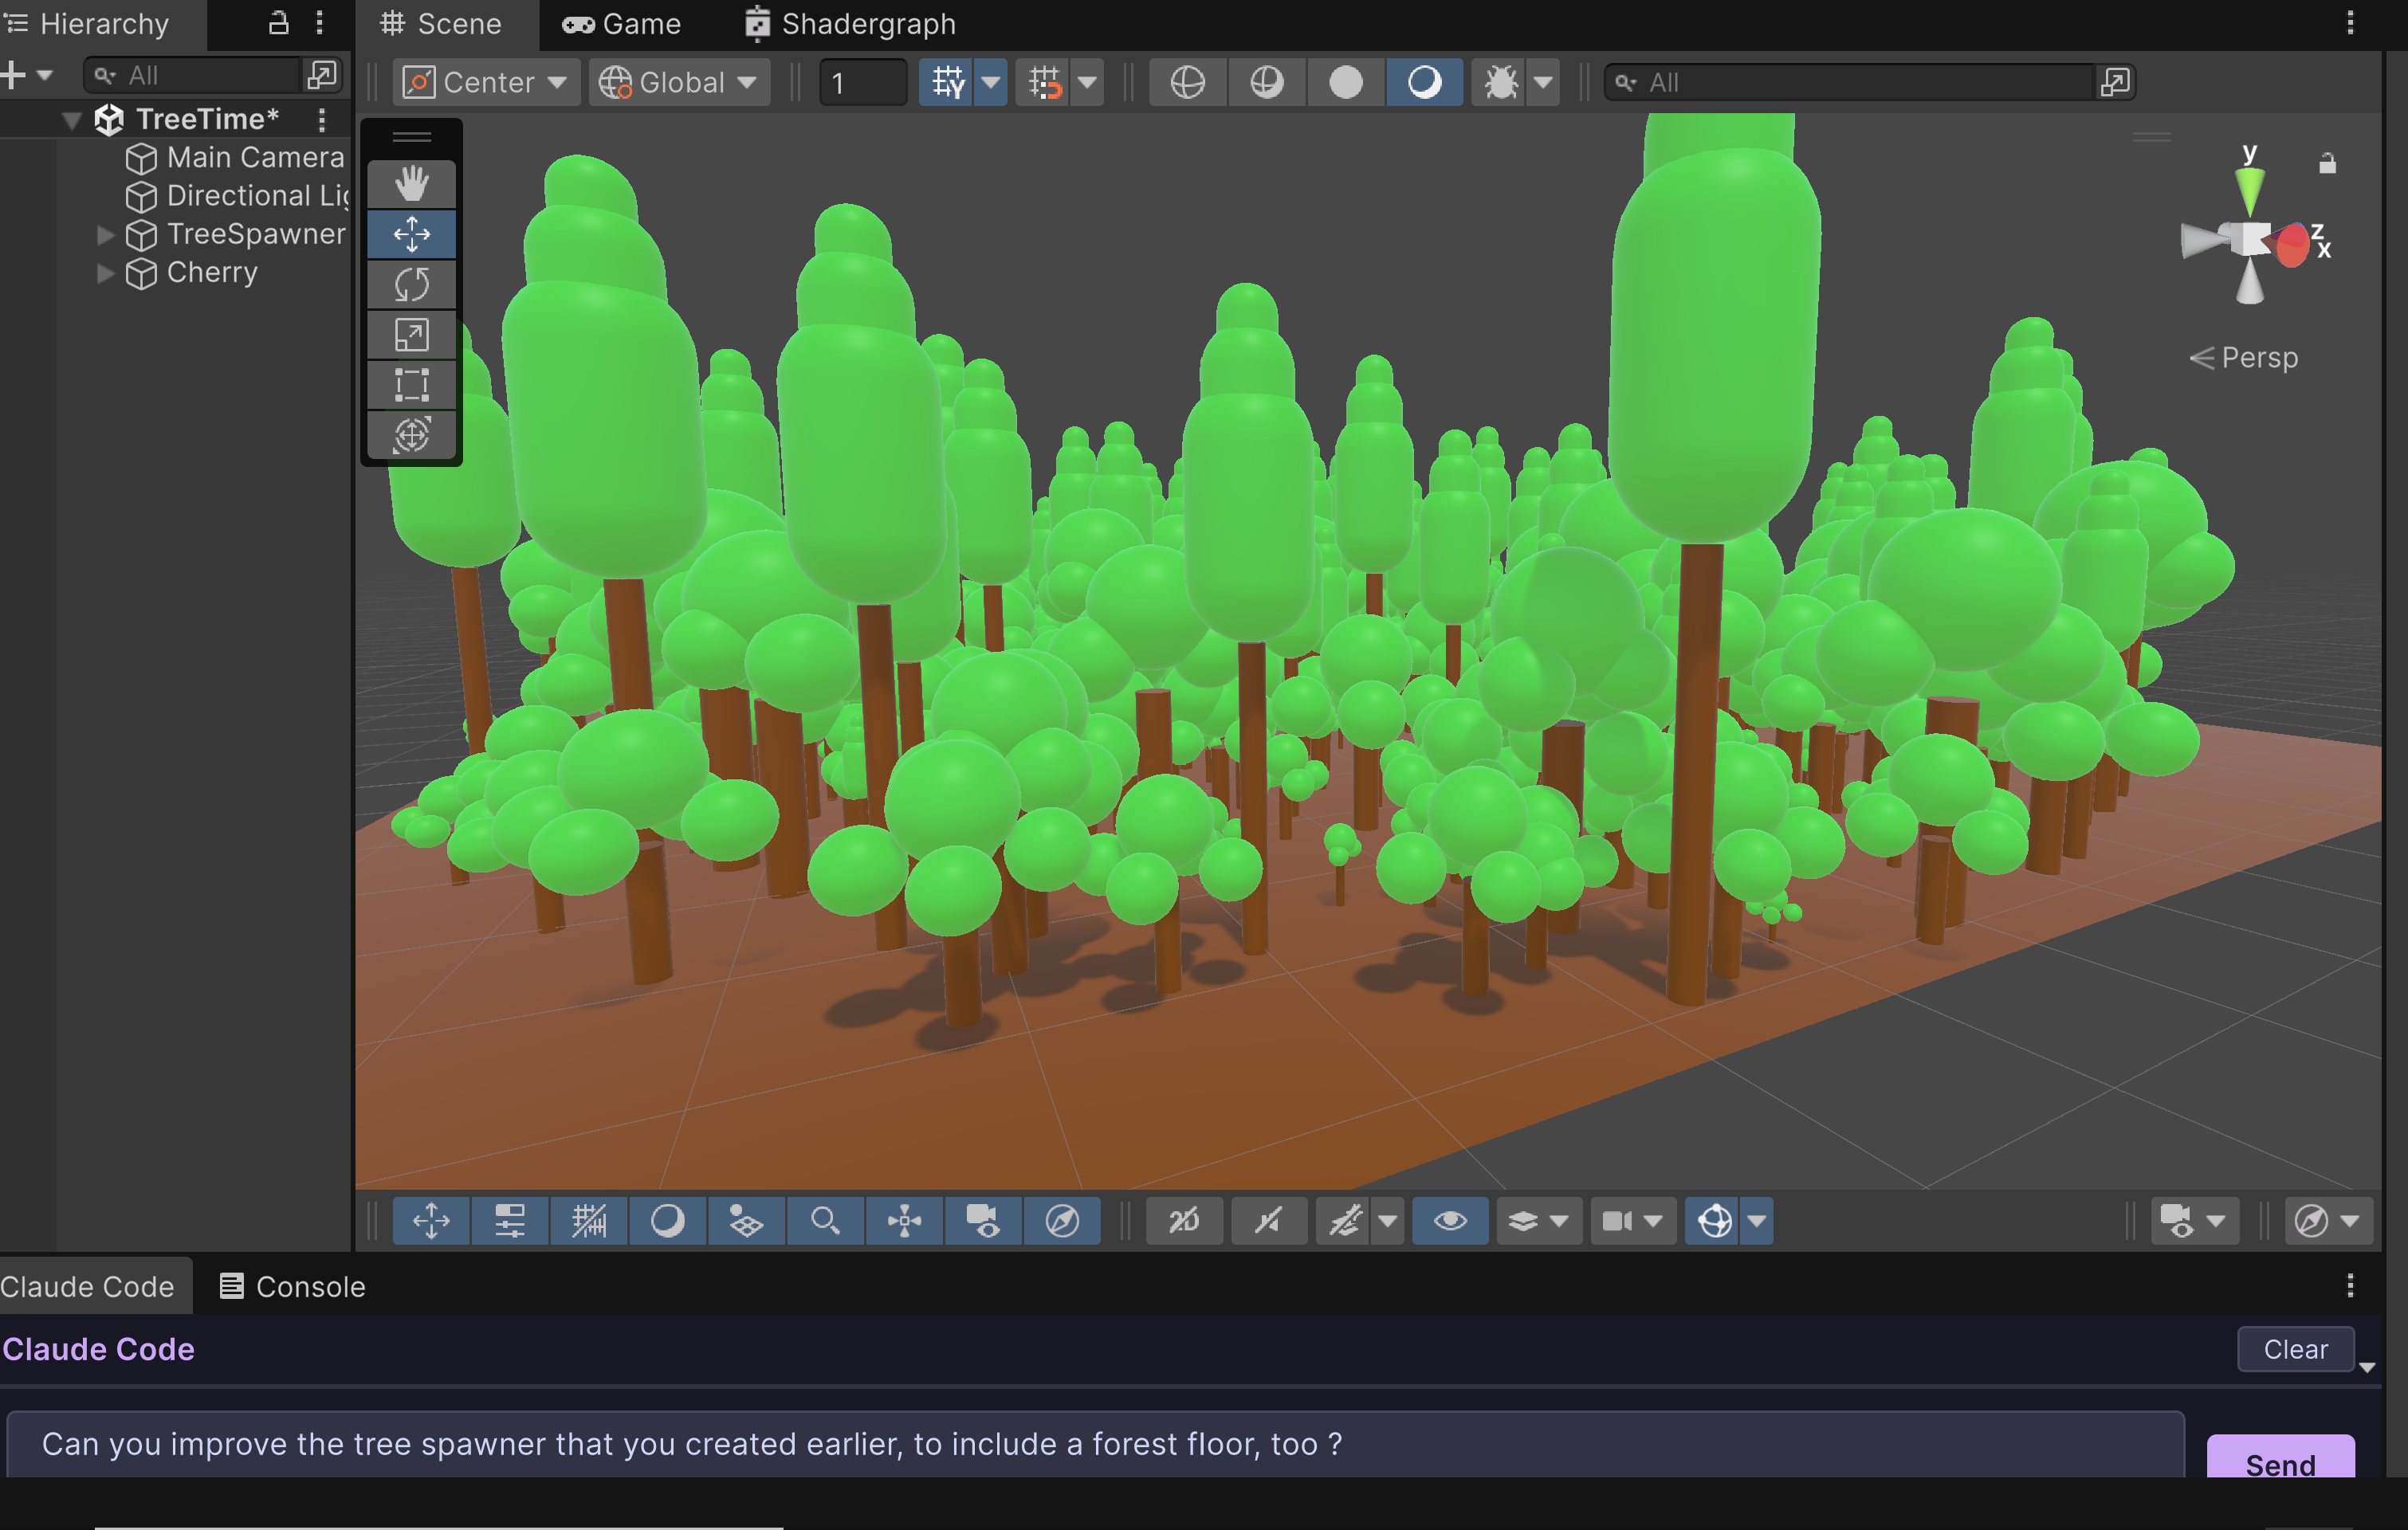
Task: Select the Hand pan tool in the Scene toolbar
Action: pyautogui.click(x=410, y=183)
